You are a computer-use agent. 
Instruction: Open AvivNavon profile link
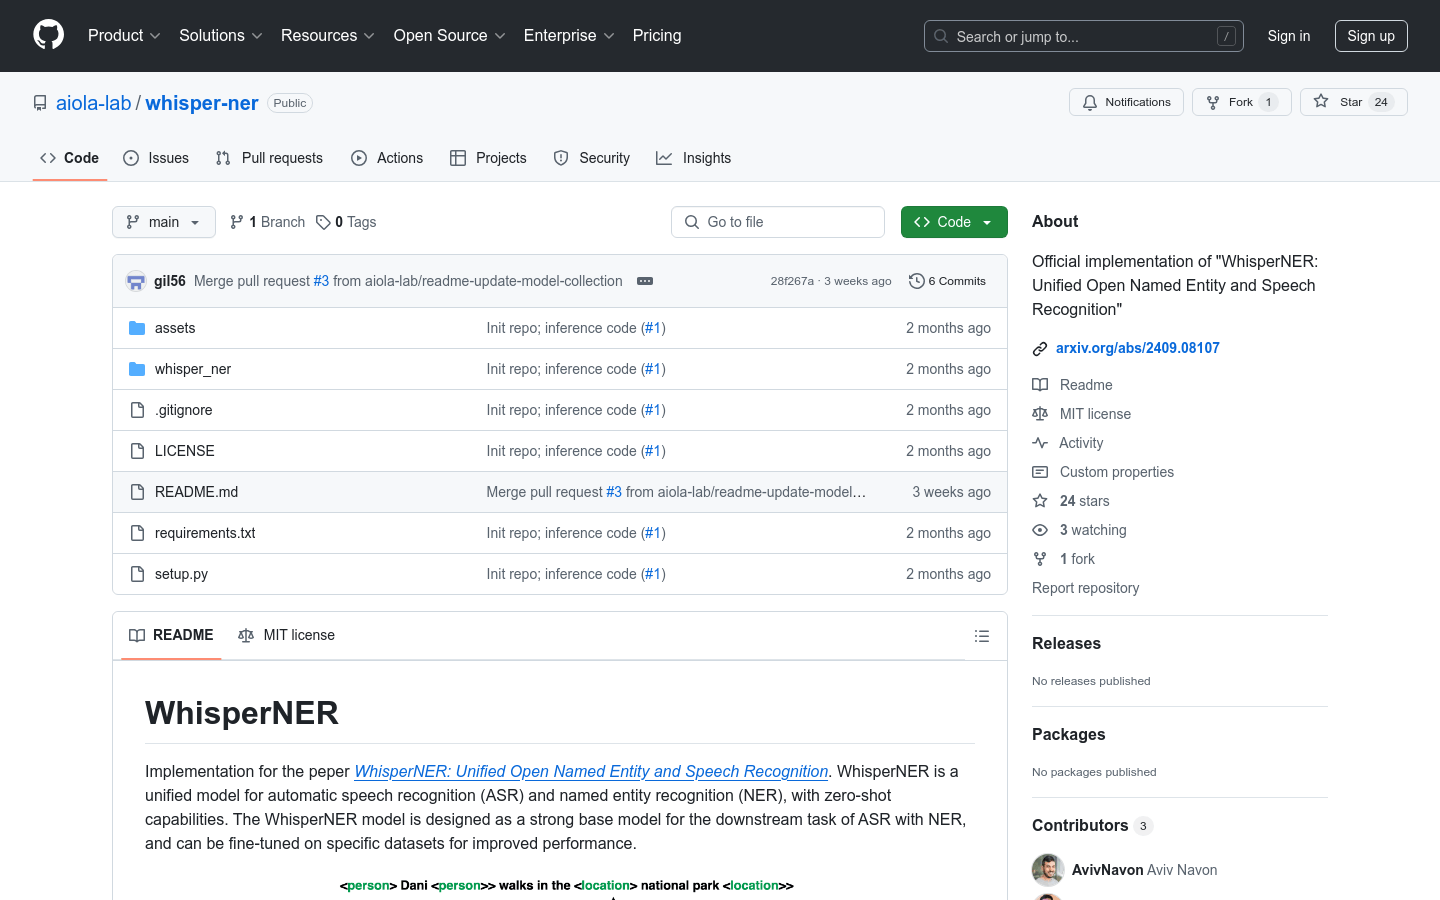(1107, 870)
